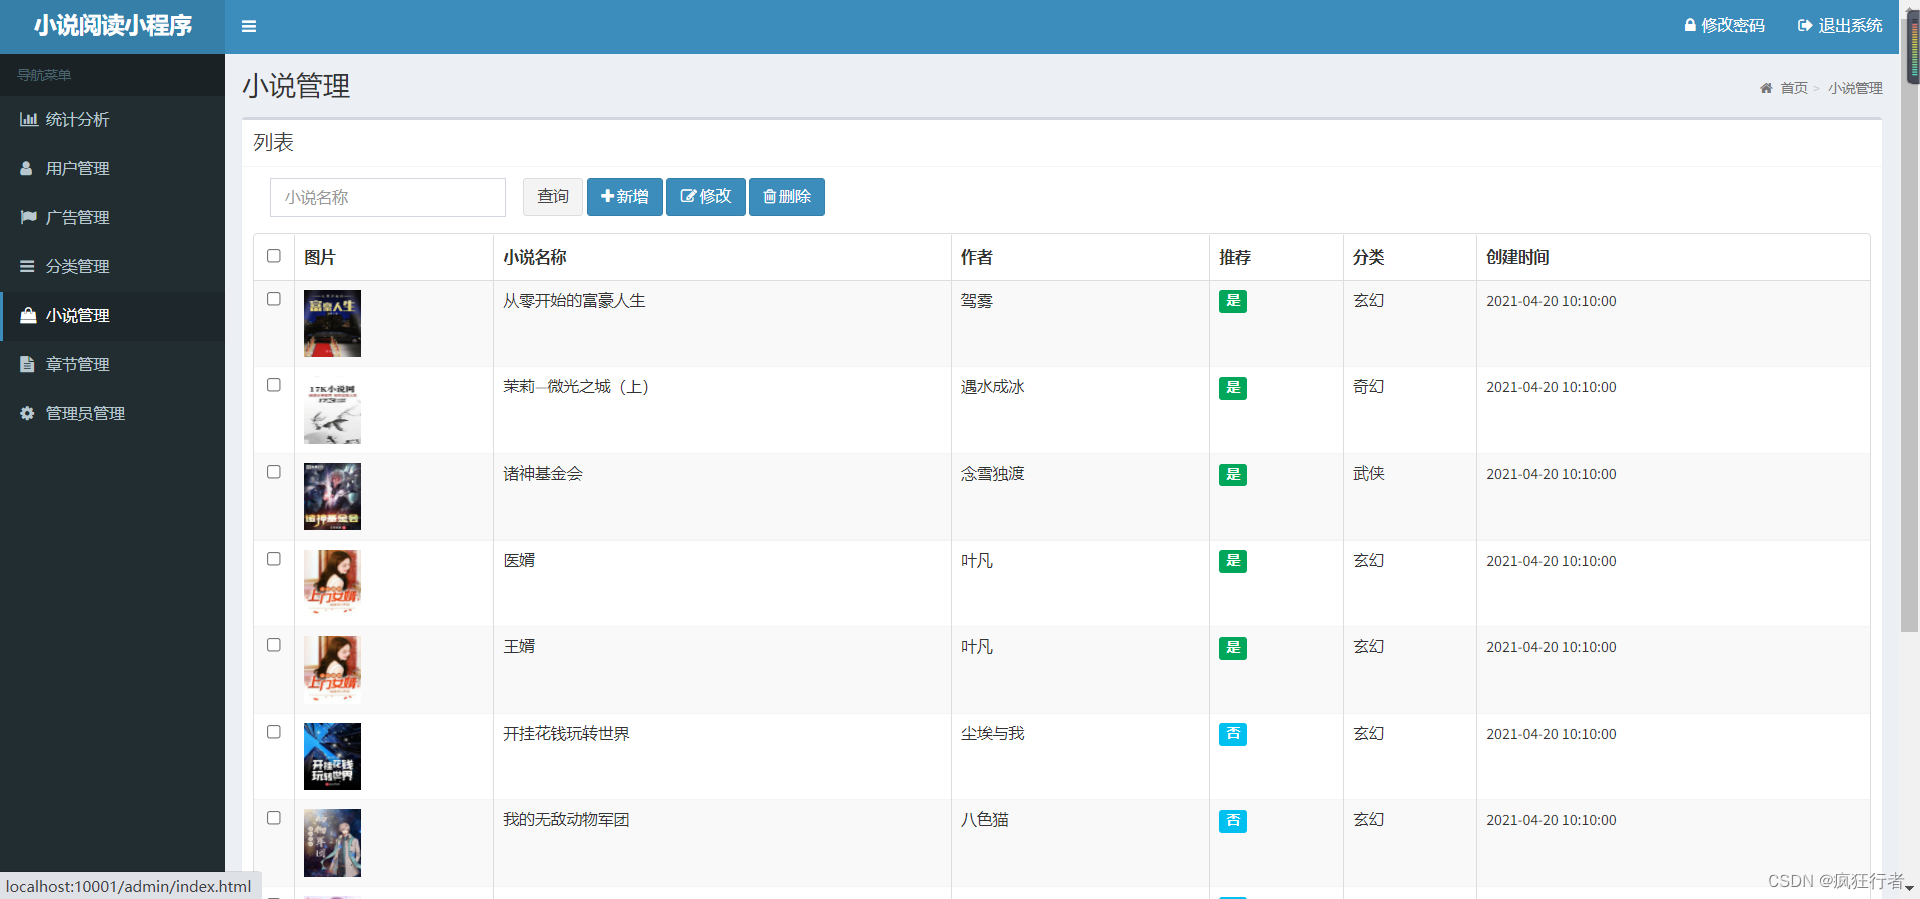This screenshot has height=899, width=1920.
Task: Click the author name 尘埃与我
Action: click(x=993, y=734)
